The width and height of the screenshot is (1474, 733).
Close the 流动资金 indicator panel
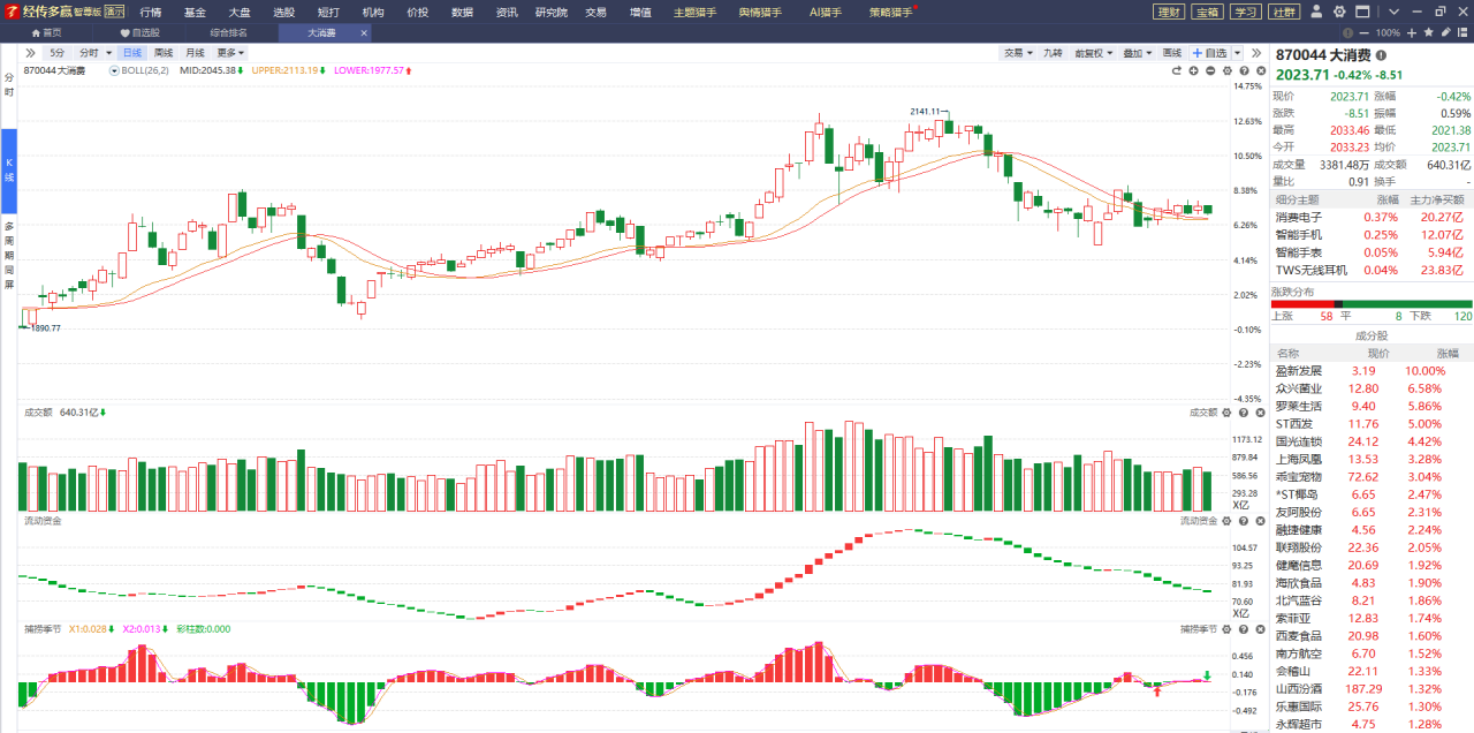(1260, 520)
